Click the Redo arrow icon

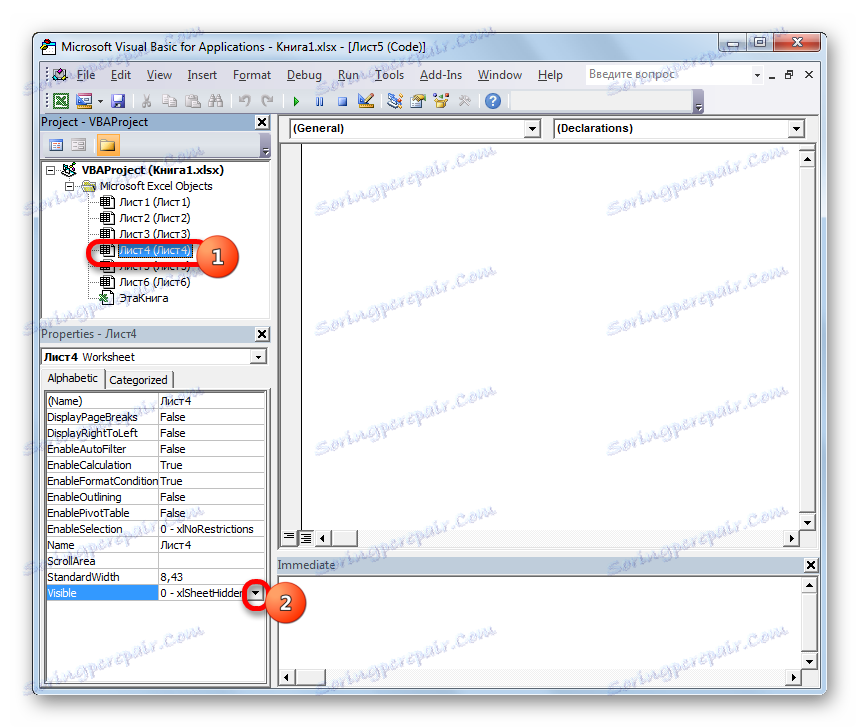click(x=267, y=101)
